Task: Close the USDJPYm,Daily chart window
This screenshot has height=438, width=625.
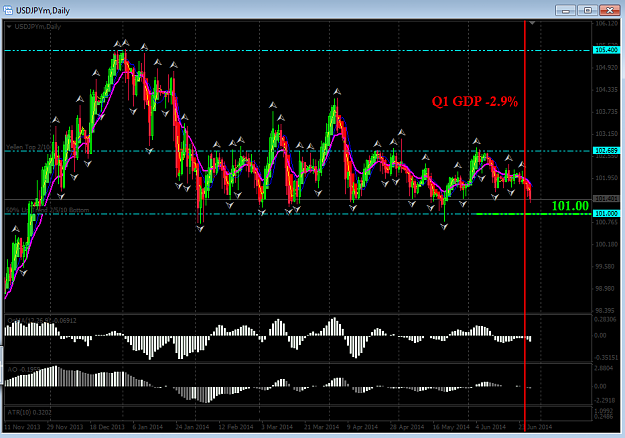Action: point(609,10)
